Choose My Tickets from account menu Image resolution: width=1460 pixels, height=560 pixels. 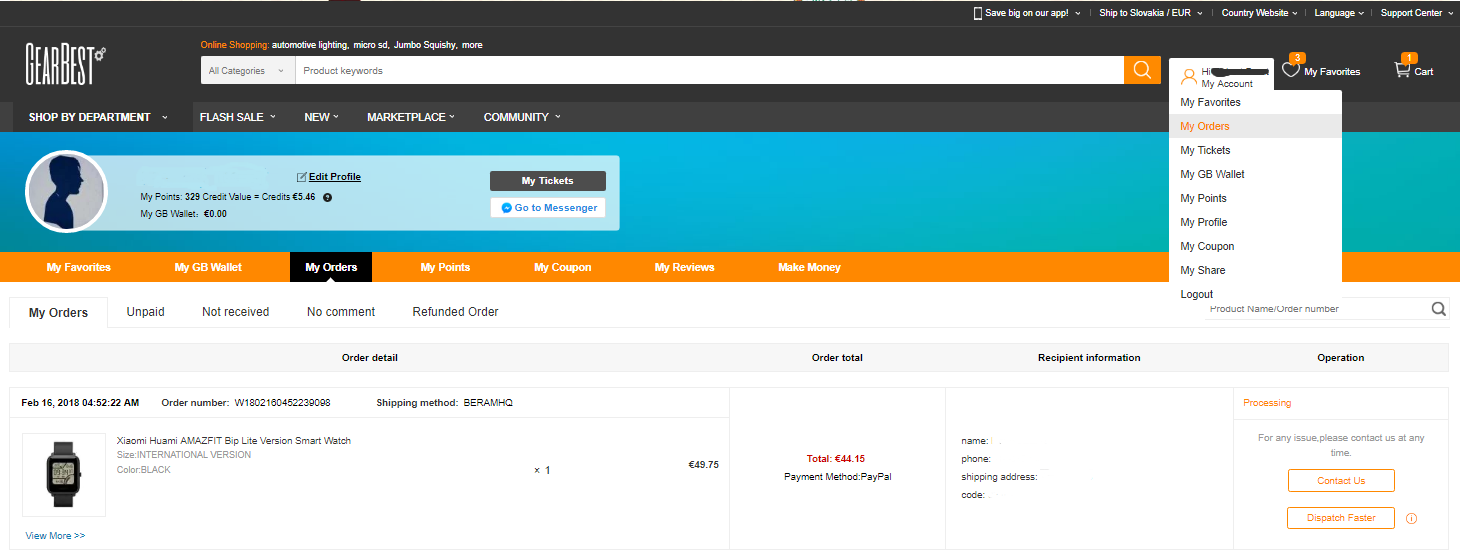(x=1255, y=150)
